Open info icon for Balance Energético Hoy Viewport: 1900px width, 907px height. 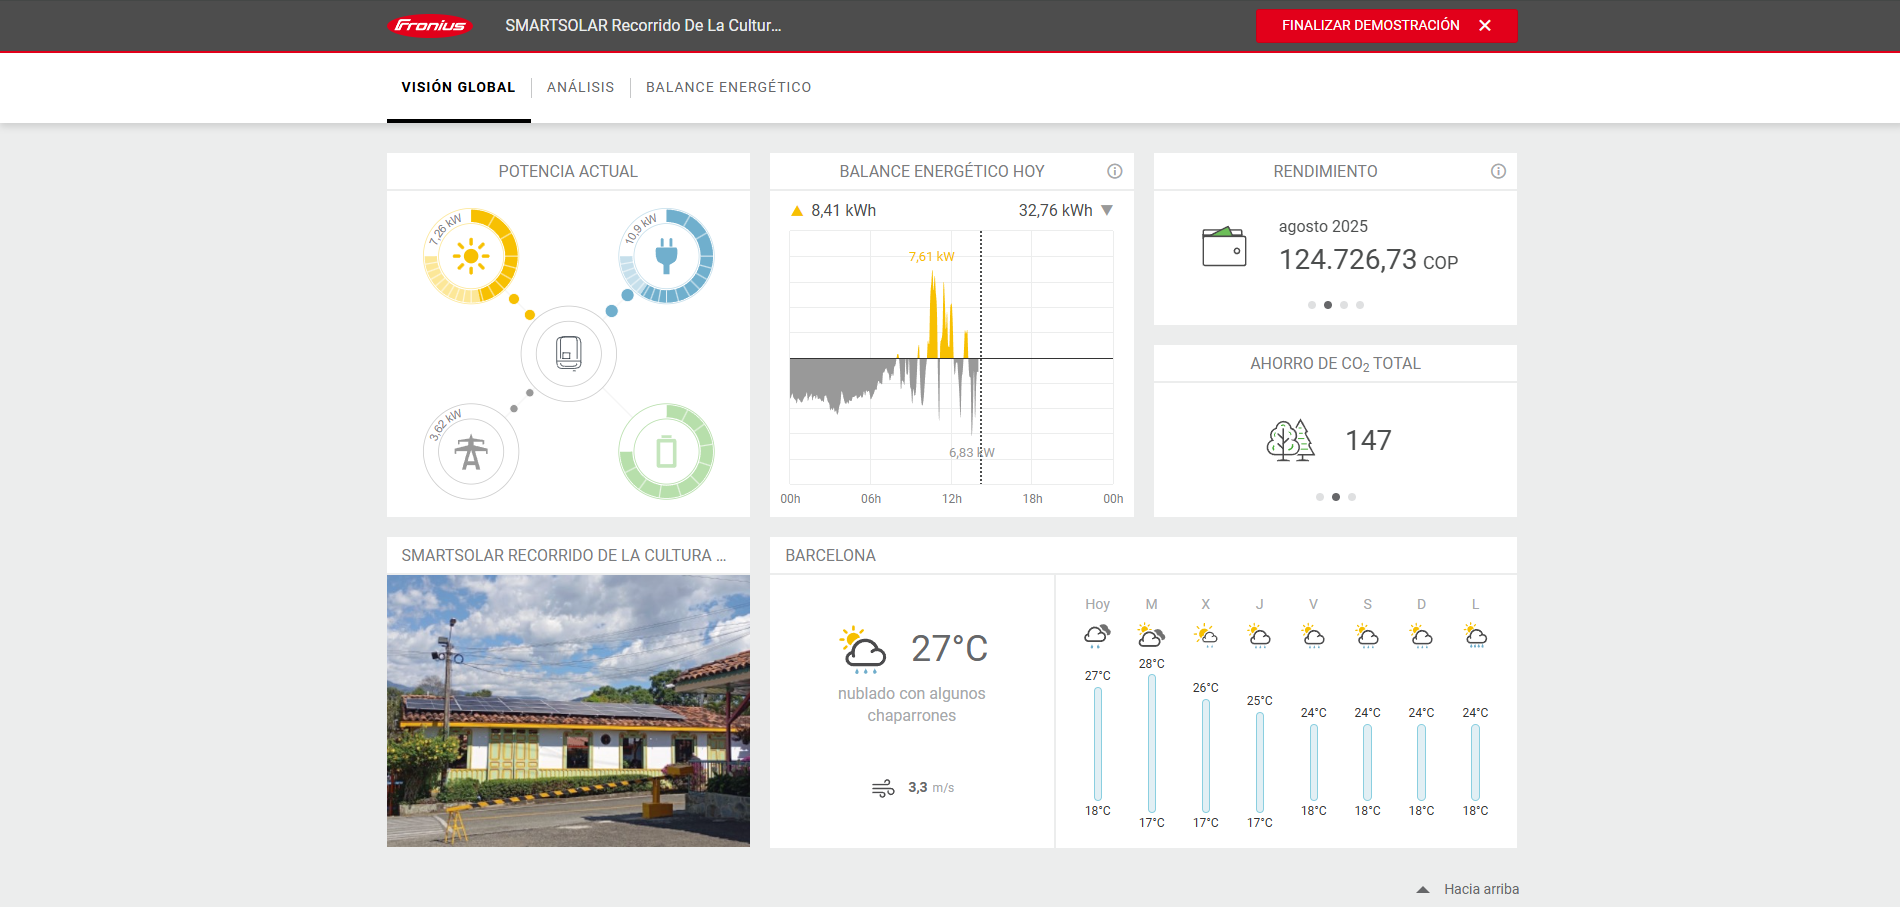1115,171
